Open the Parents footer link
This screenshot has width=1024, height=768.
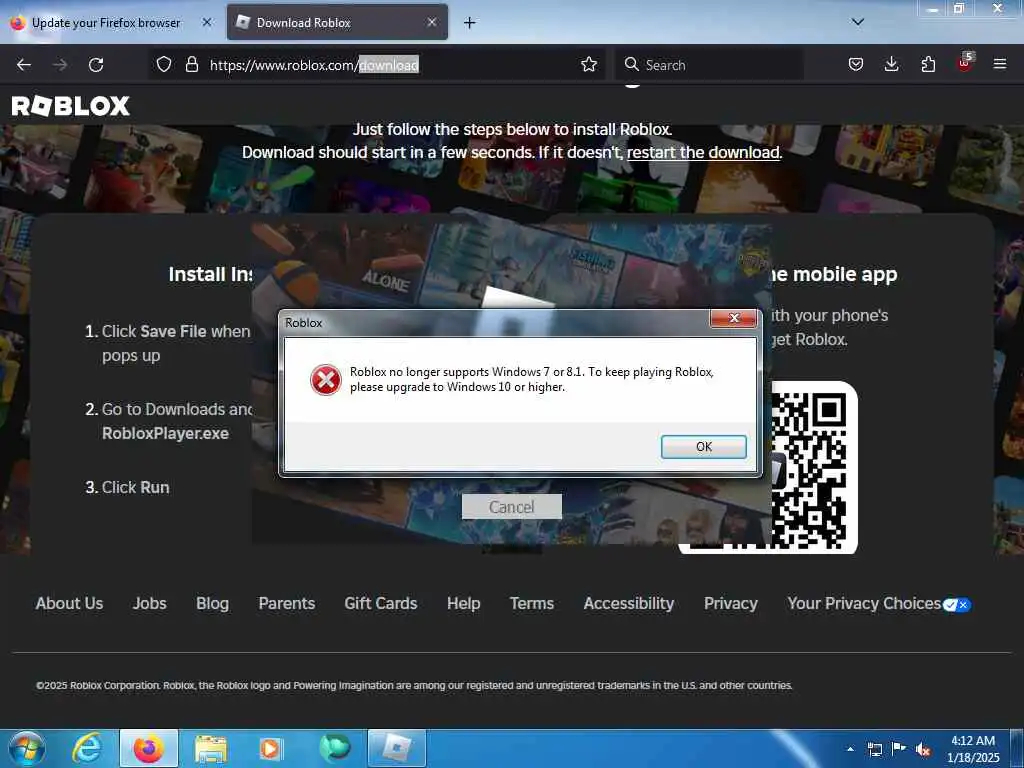pos(287,603)
